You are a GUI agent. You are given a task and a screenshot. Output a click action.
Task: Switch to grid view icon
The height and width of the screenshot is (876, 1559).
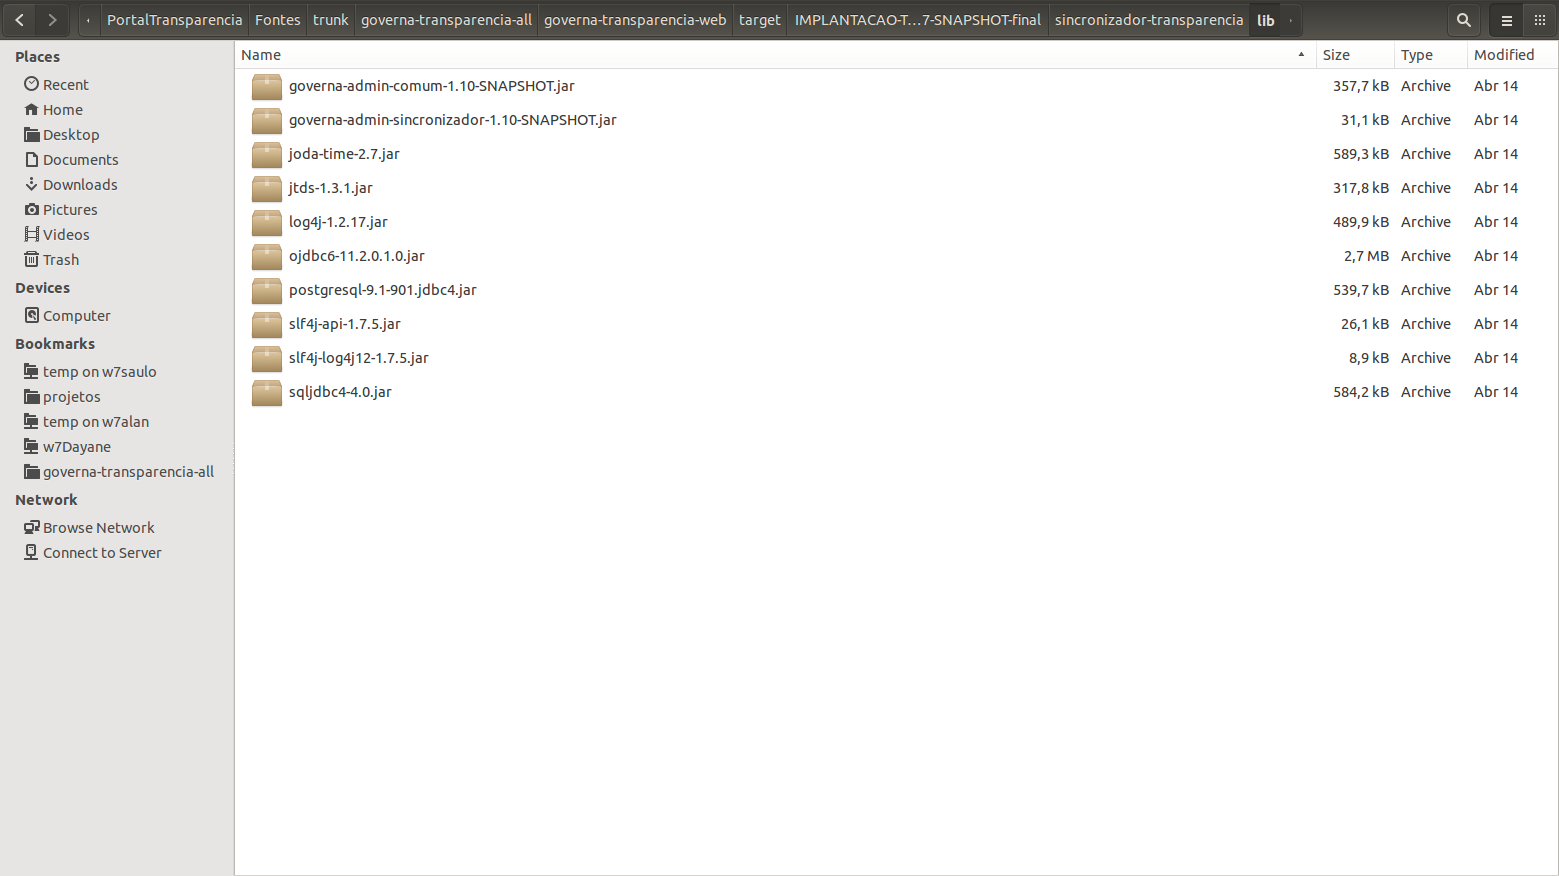pos(1540,20)
